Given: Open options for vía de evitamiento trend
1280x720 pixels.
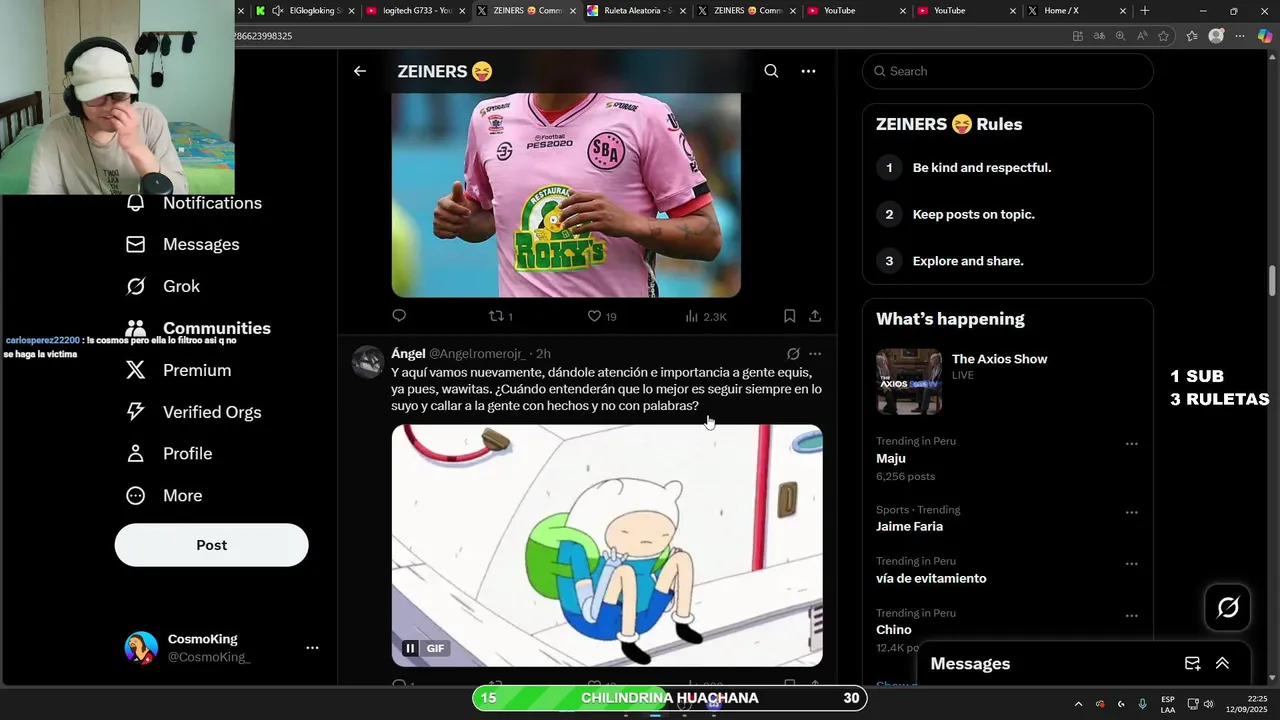Looking at the screenshot, I should pyautogui.click(x=1132, y=564).
